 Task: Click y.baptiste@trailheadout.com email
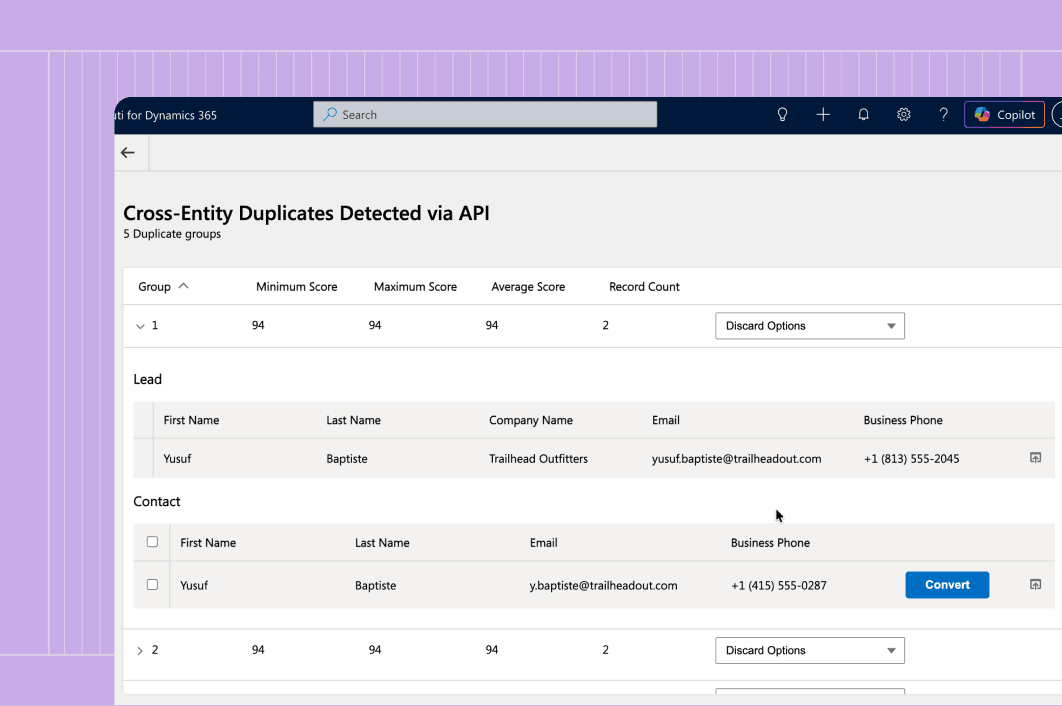point(603,585)
